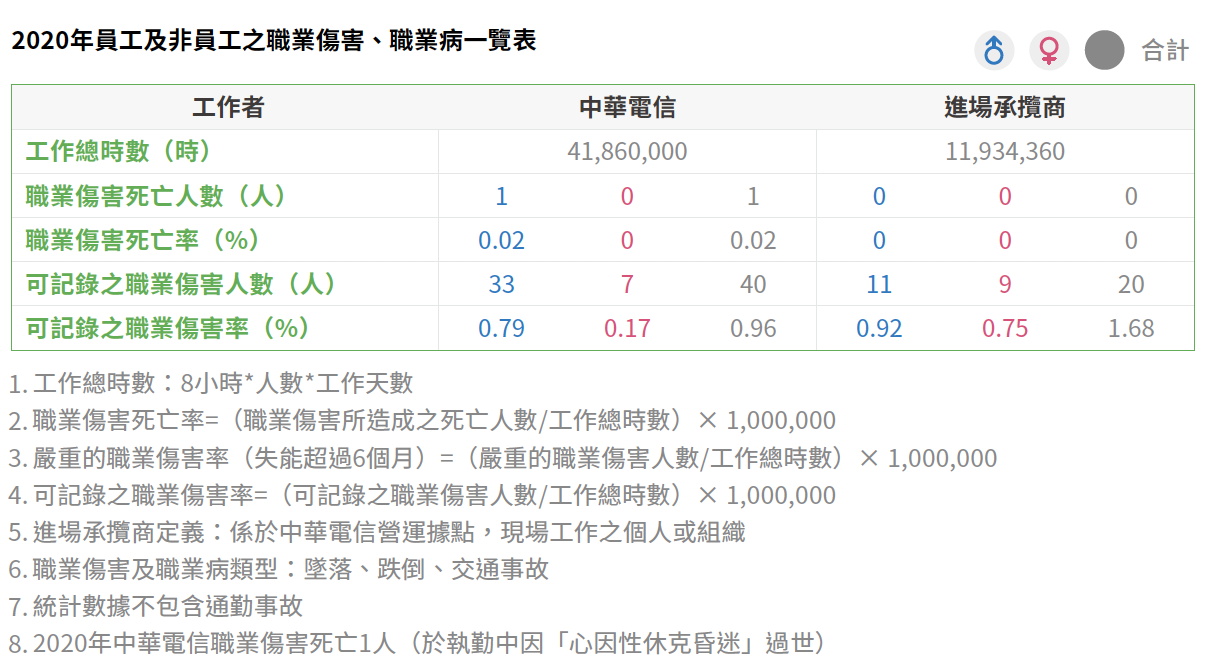Click the gray total value 20
The width and height of the screenshot is (1226, 662).
[x=1131, y=284]
